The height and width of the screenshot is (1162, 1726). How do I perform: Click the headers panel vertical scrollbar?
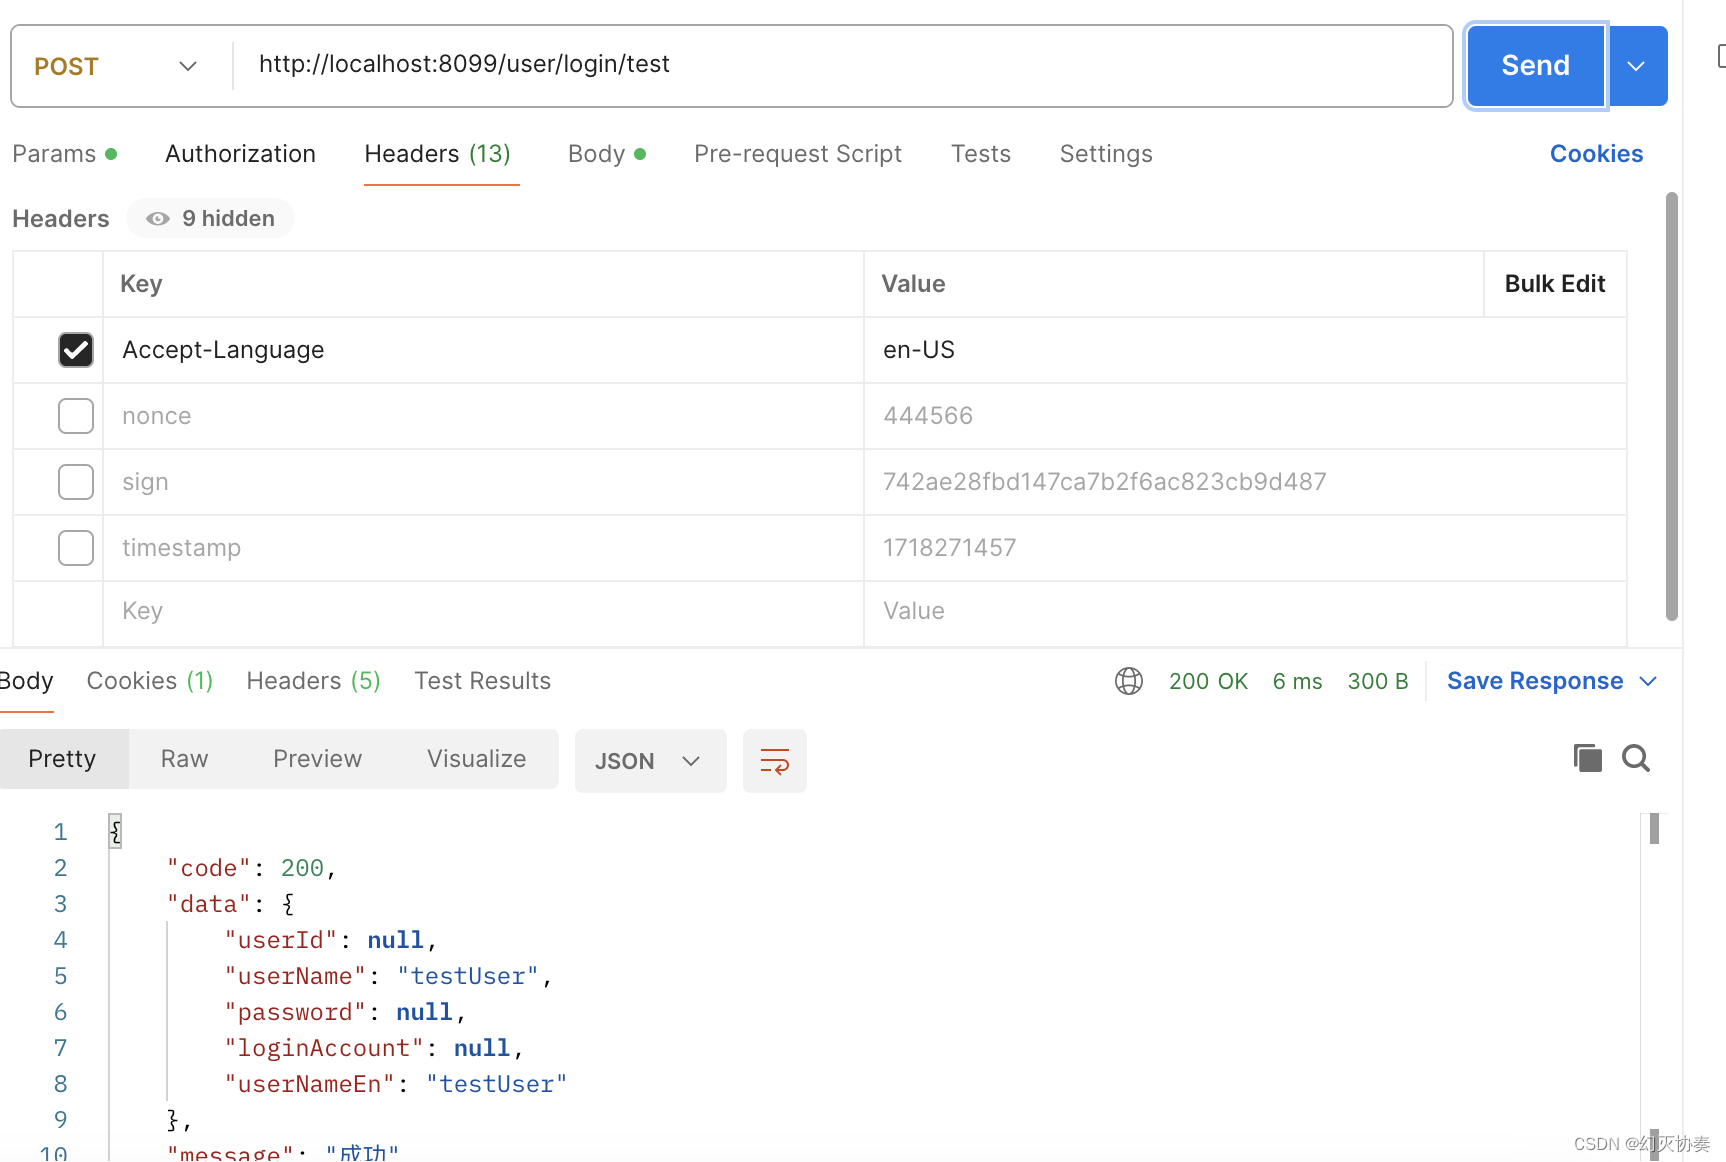point(1671,406)
